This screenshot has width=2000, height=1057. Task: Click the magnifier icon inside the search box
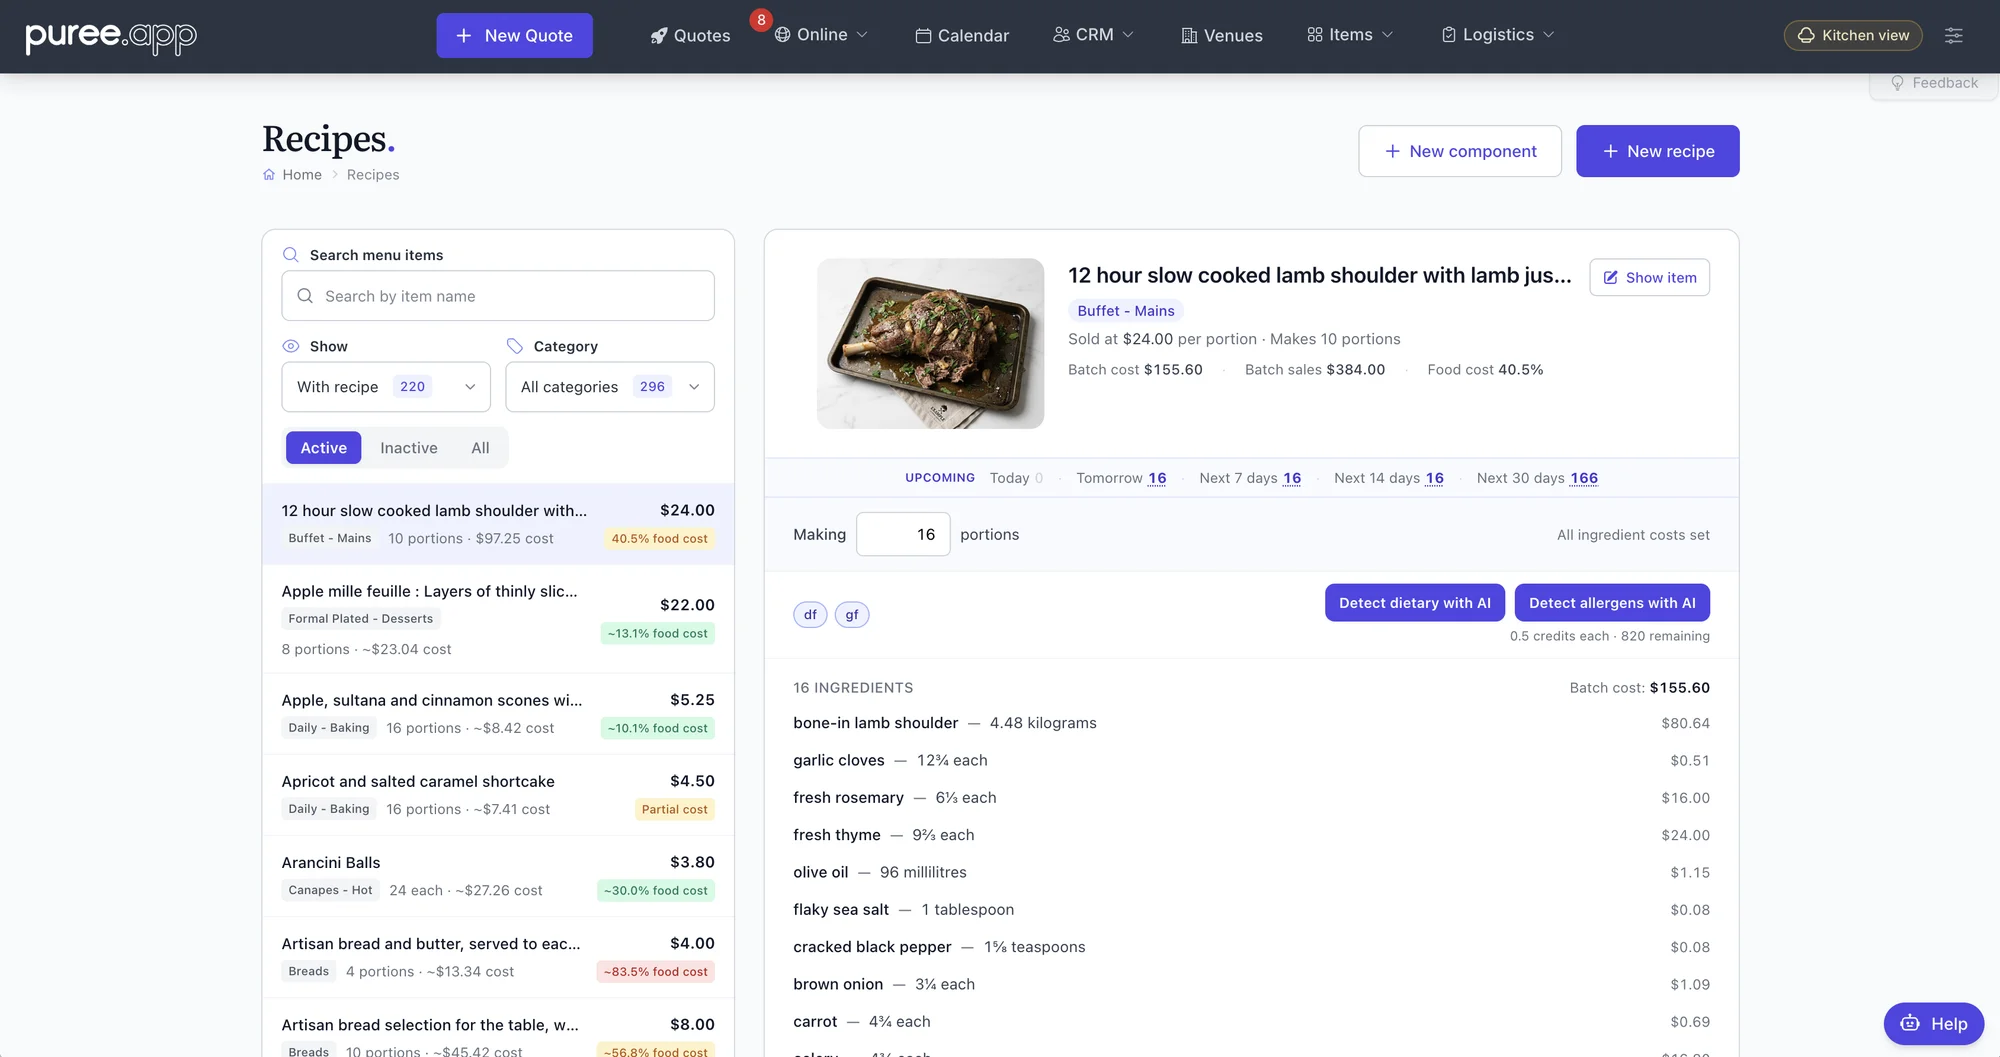(x=305, y=296)
